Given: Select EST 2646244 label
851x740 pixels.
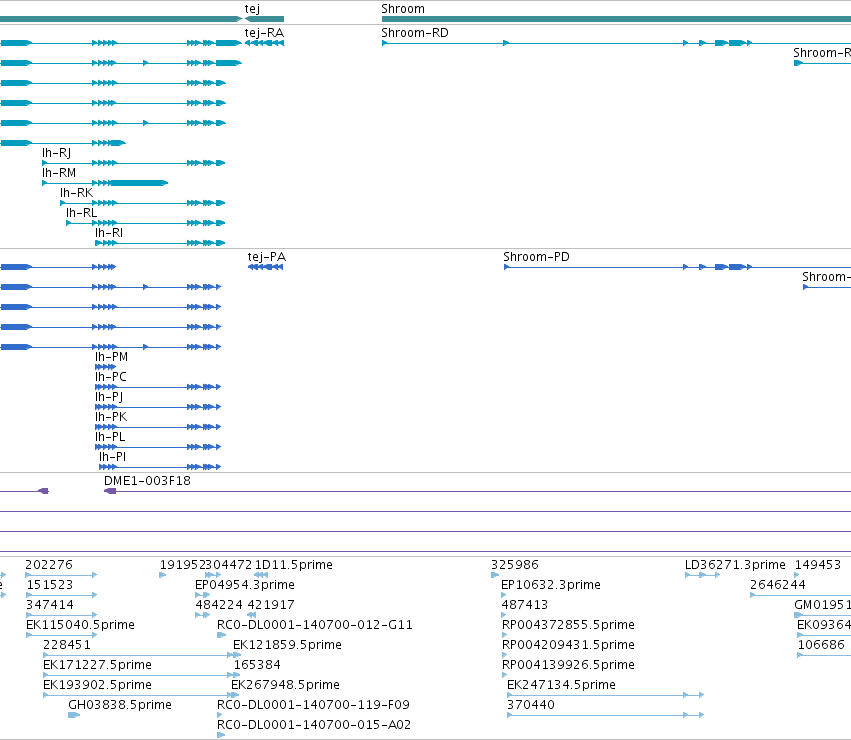Looking at the screenshot, I should pos(778,585).
